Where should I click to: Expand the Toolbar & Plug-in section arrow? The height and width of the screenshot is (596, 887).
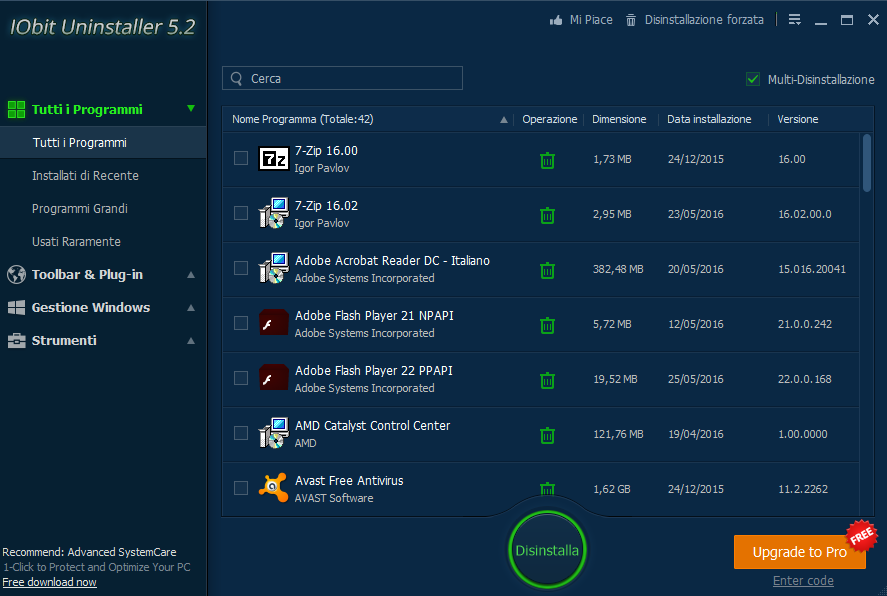pyautogui.click(x=191, y=275)
